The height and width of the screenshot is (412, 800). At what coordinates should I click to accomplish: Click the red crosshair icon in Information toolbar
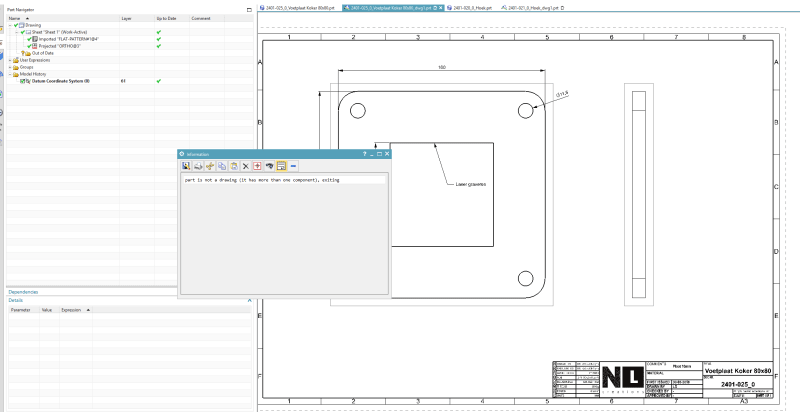click(x=257, y=166)
